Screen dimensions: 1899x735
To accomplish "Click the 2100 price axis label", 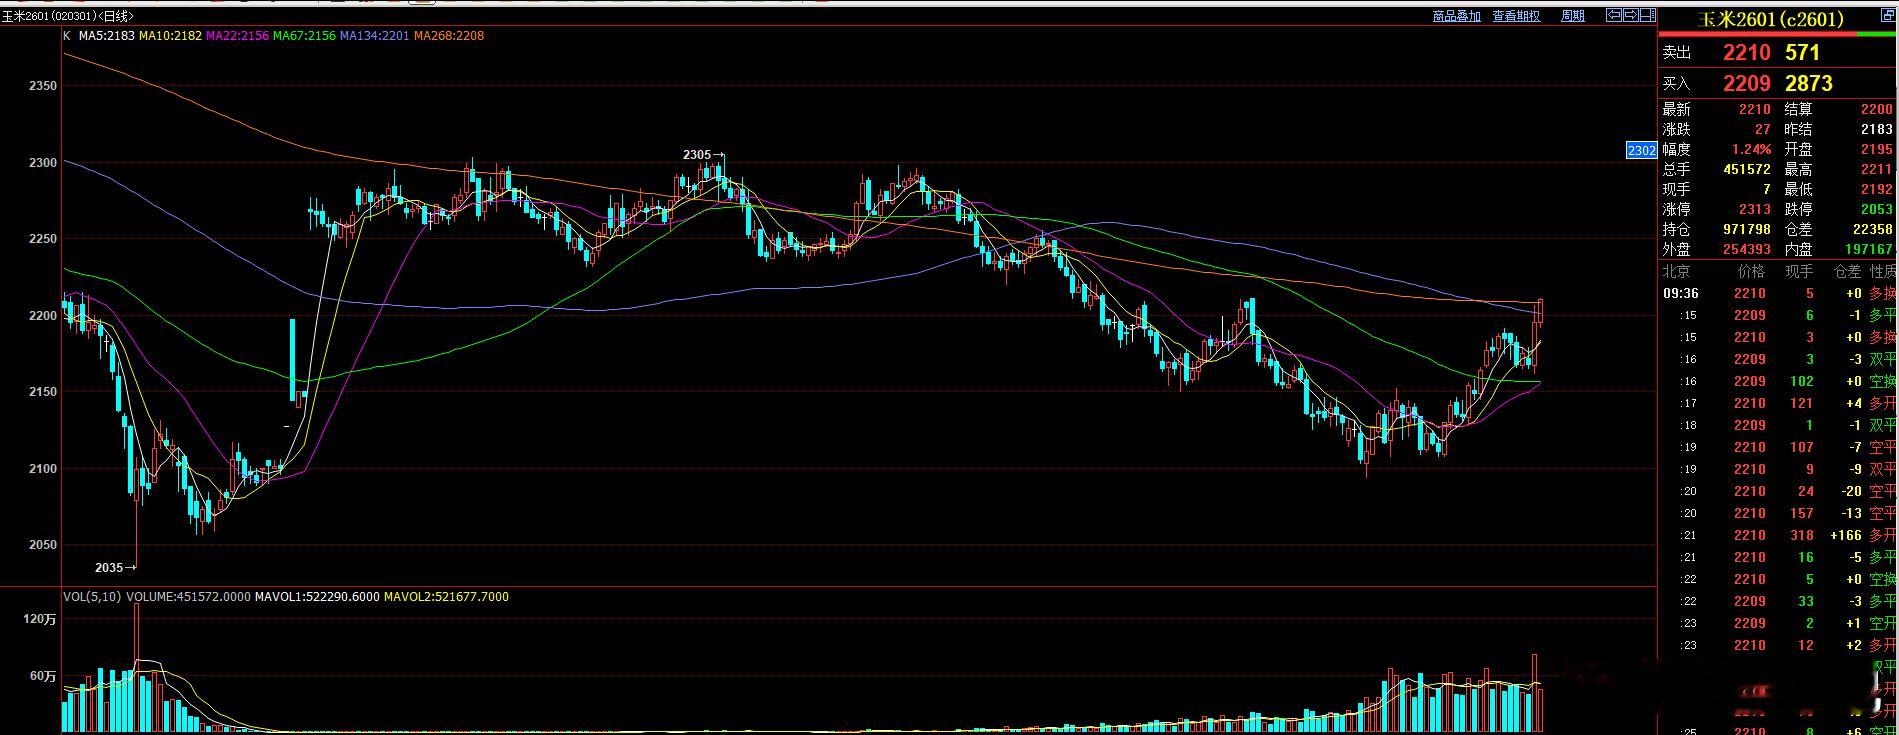I will [43, 469].
